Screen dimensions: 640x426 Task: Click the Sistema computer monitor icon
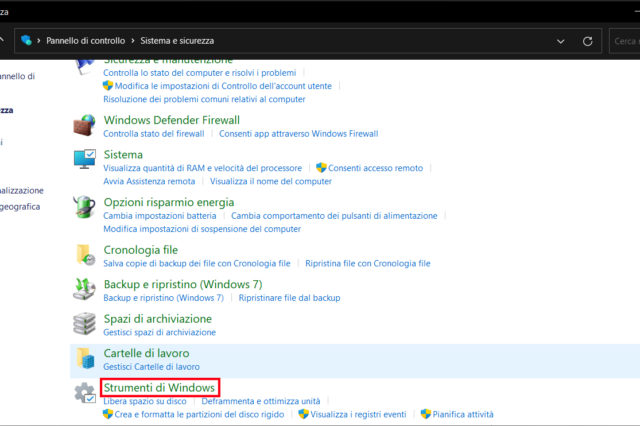85,160
